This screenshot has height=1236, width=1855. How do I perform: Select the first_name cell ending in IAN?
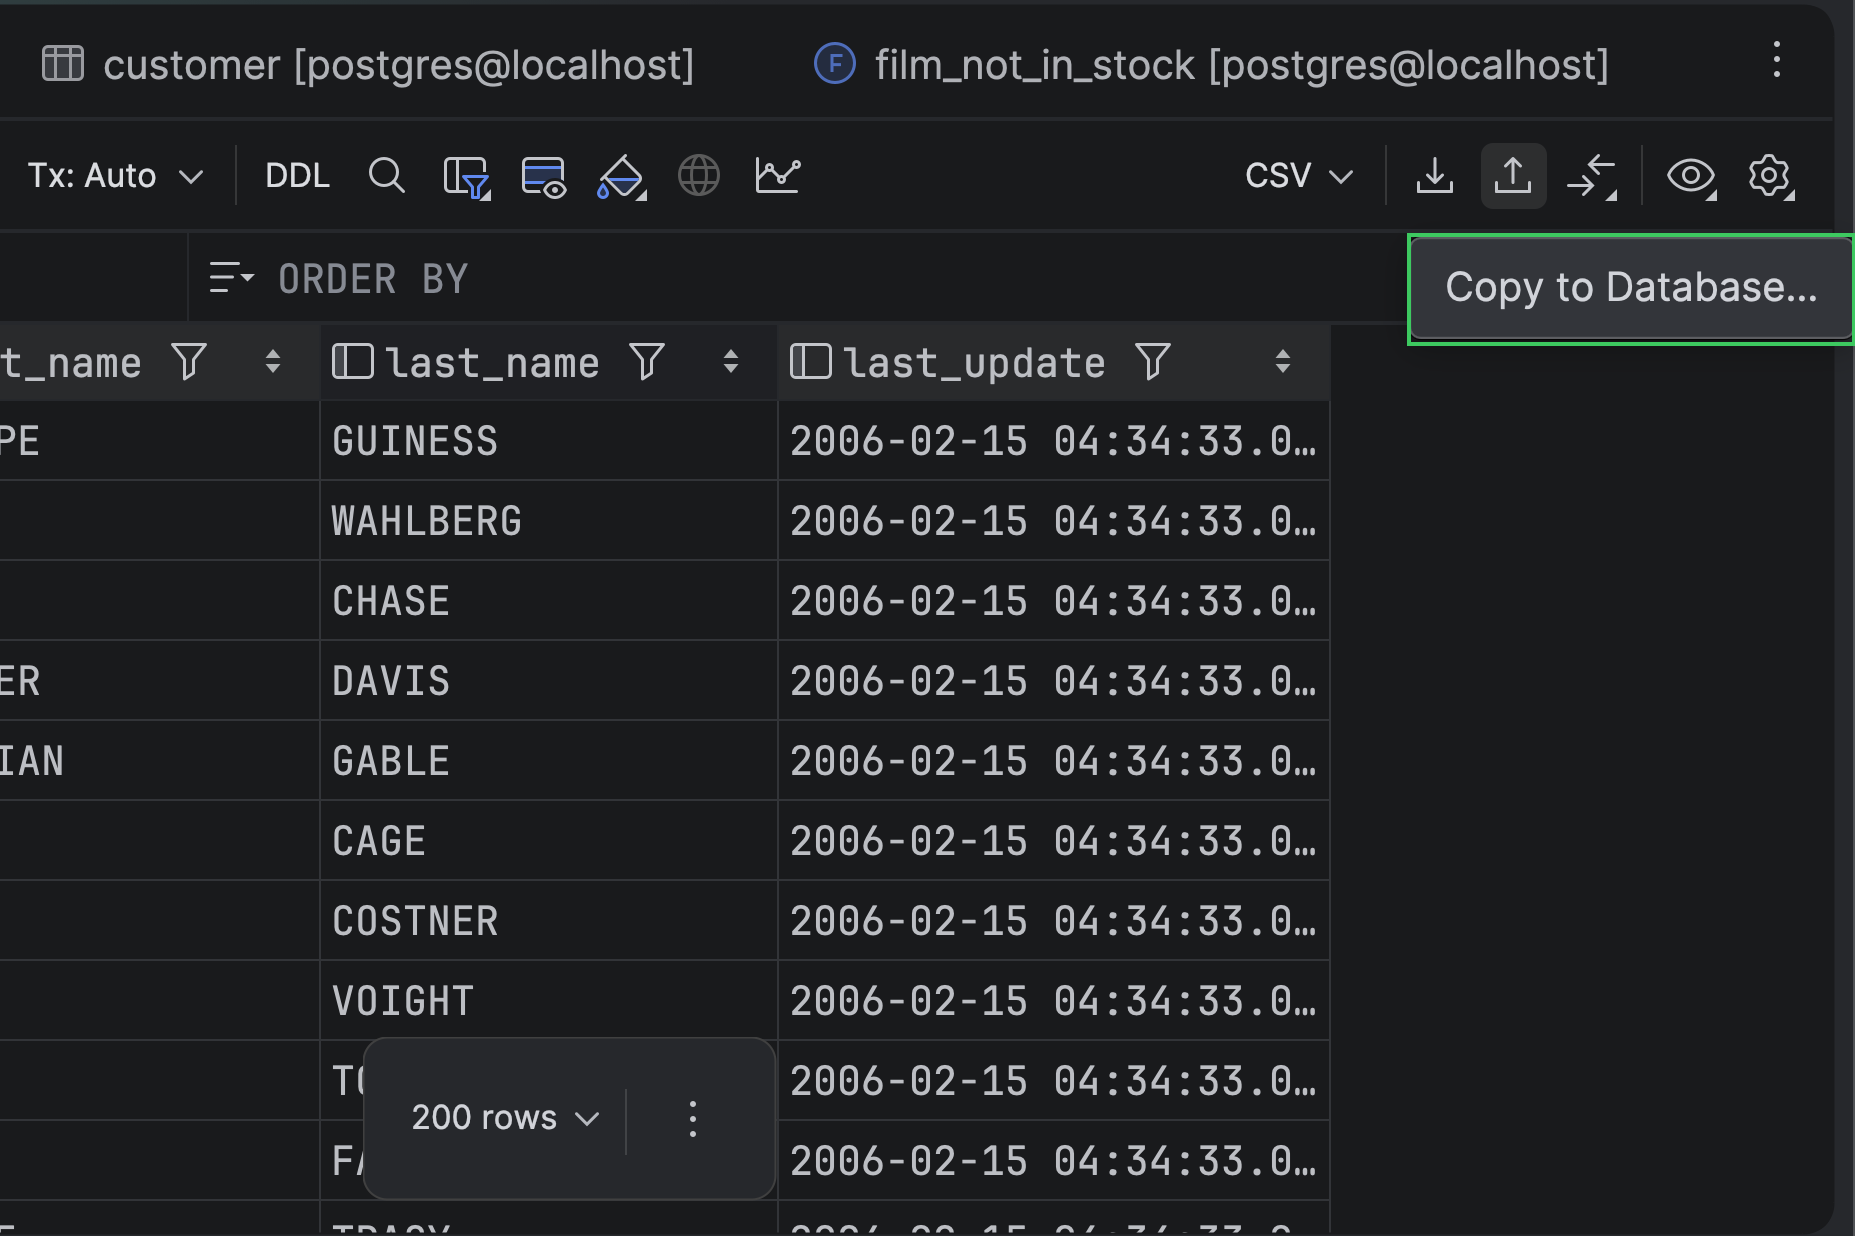159,761
